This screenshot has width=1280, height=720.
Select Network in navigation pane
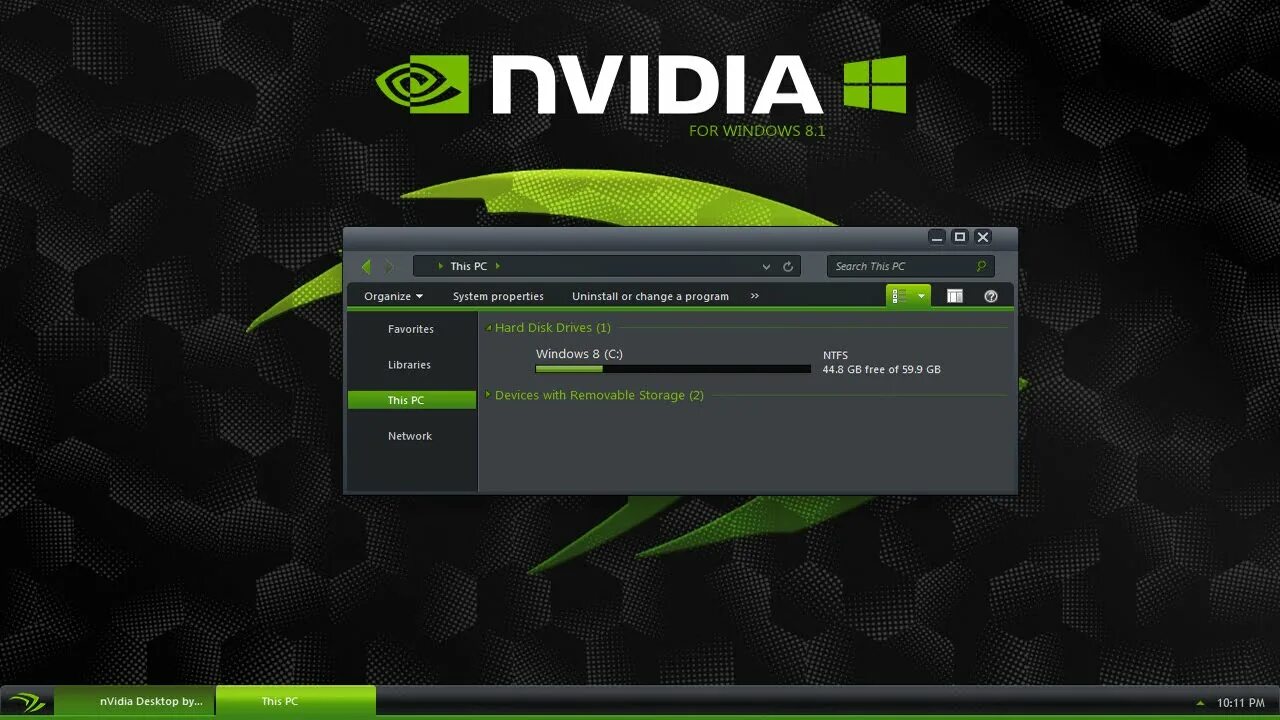pos(410,436)
